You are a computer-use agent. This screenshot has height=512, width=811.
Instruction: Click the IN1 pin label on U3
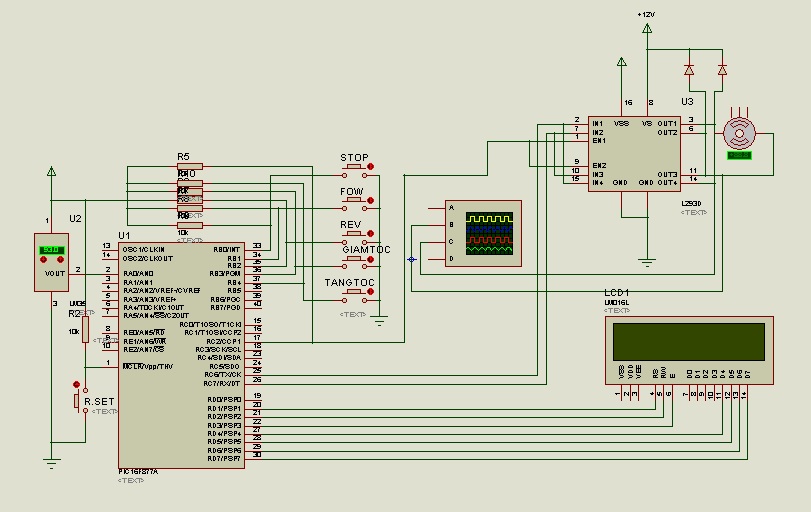597,124
